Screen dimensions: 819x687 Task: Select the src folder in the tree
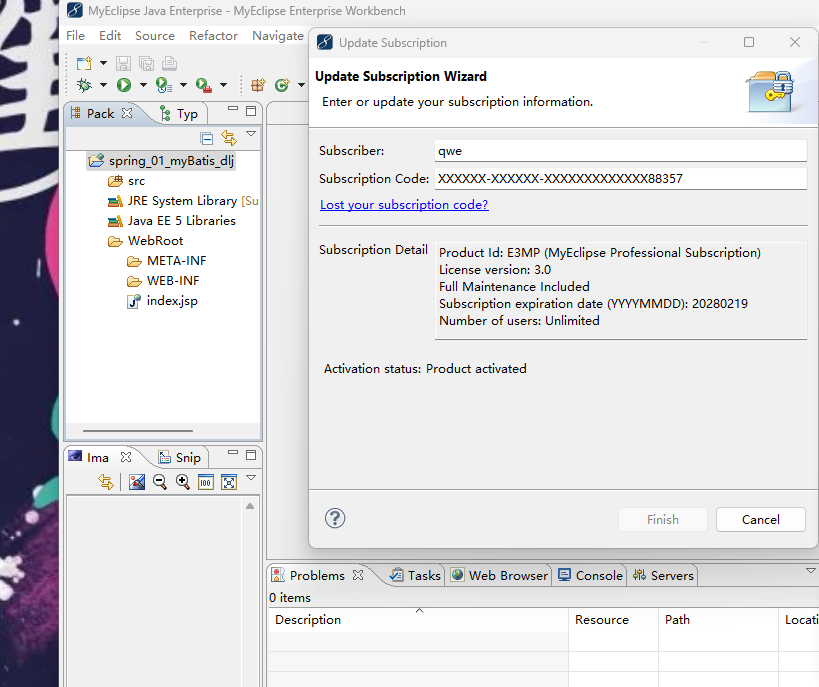(x=126, y=181)
